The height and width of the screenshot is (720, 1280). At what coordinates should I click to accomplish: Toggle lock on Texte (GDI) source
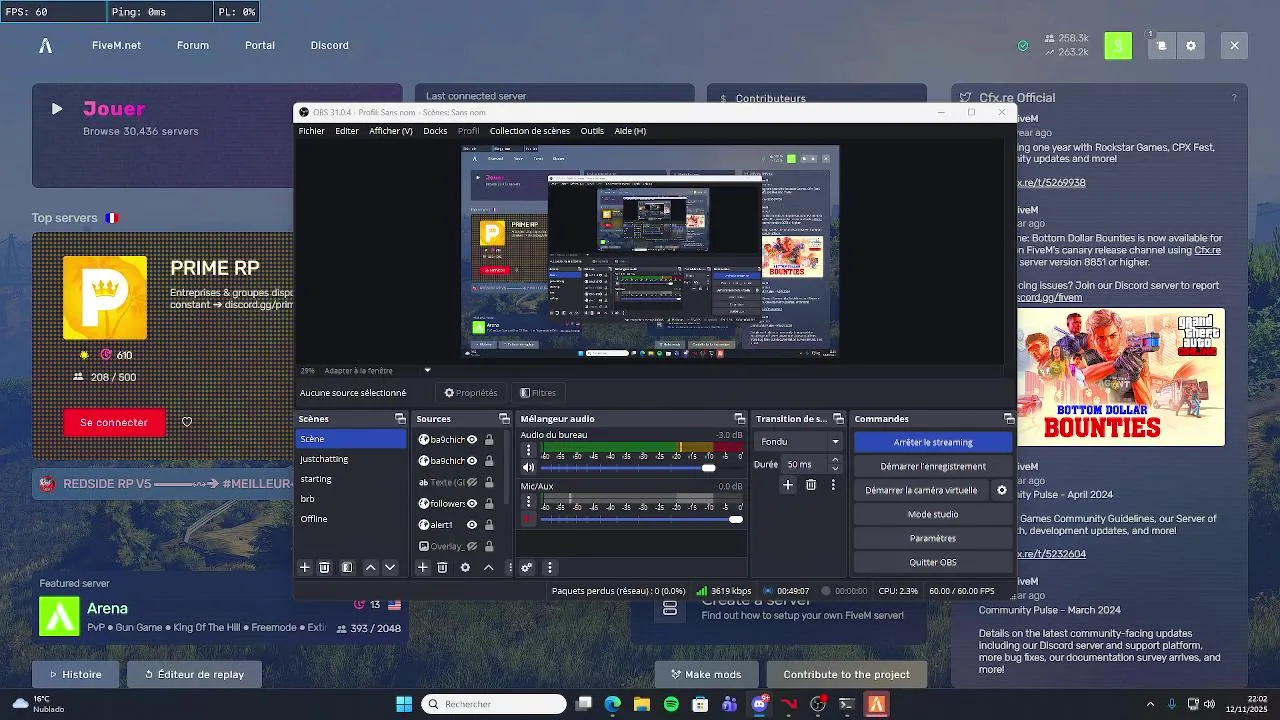(x=489, y=482)
